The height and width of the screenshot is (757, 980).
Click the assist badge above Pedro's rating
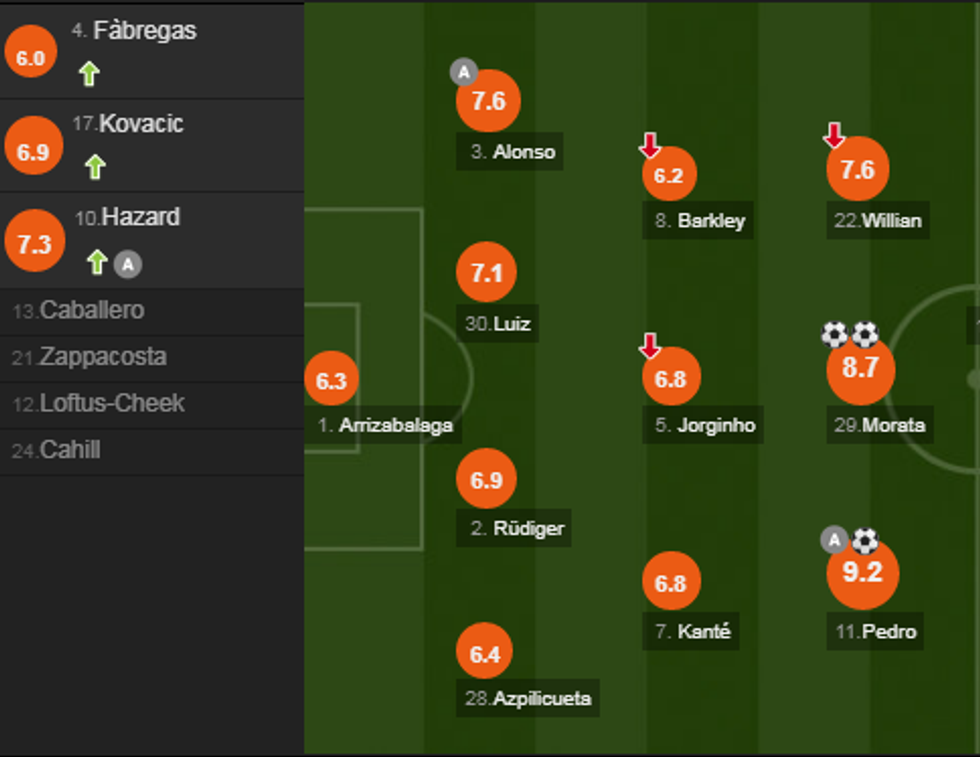point(834,541)
